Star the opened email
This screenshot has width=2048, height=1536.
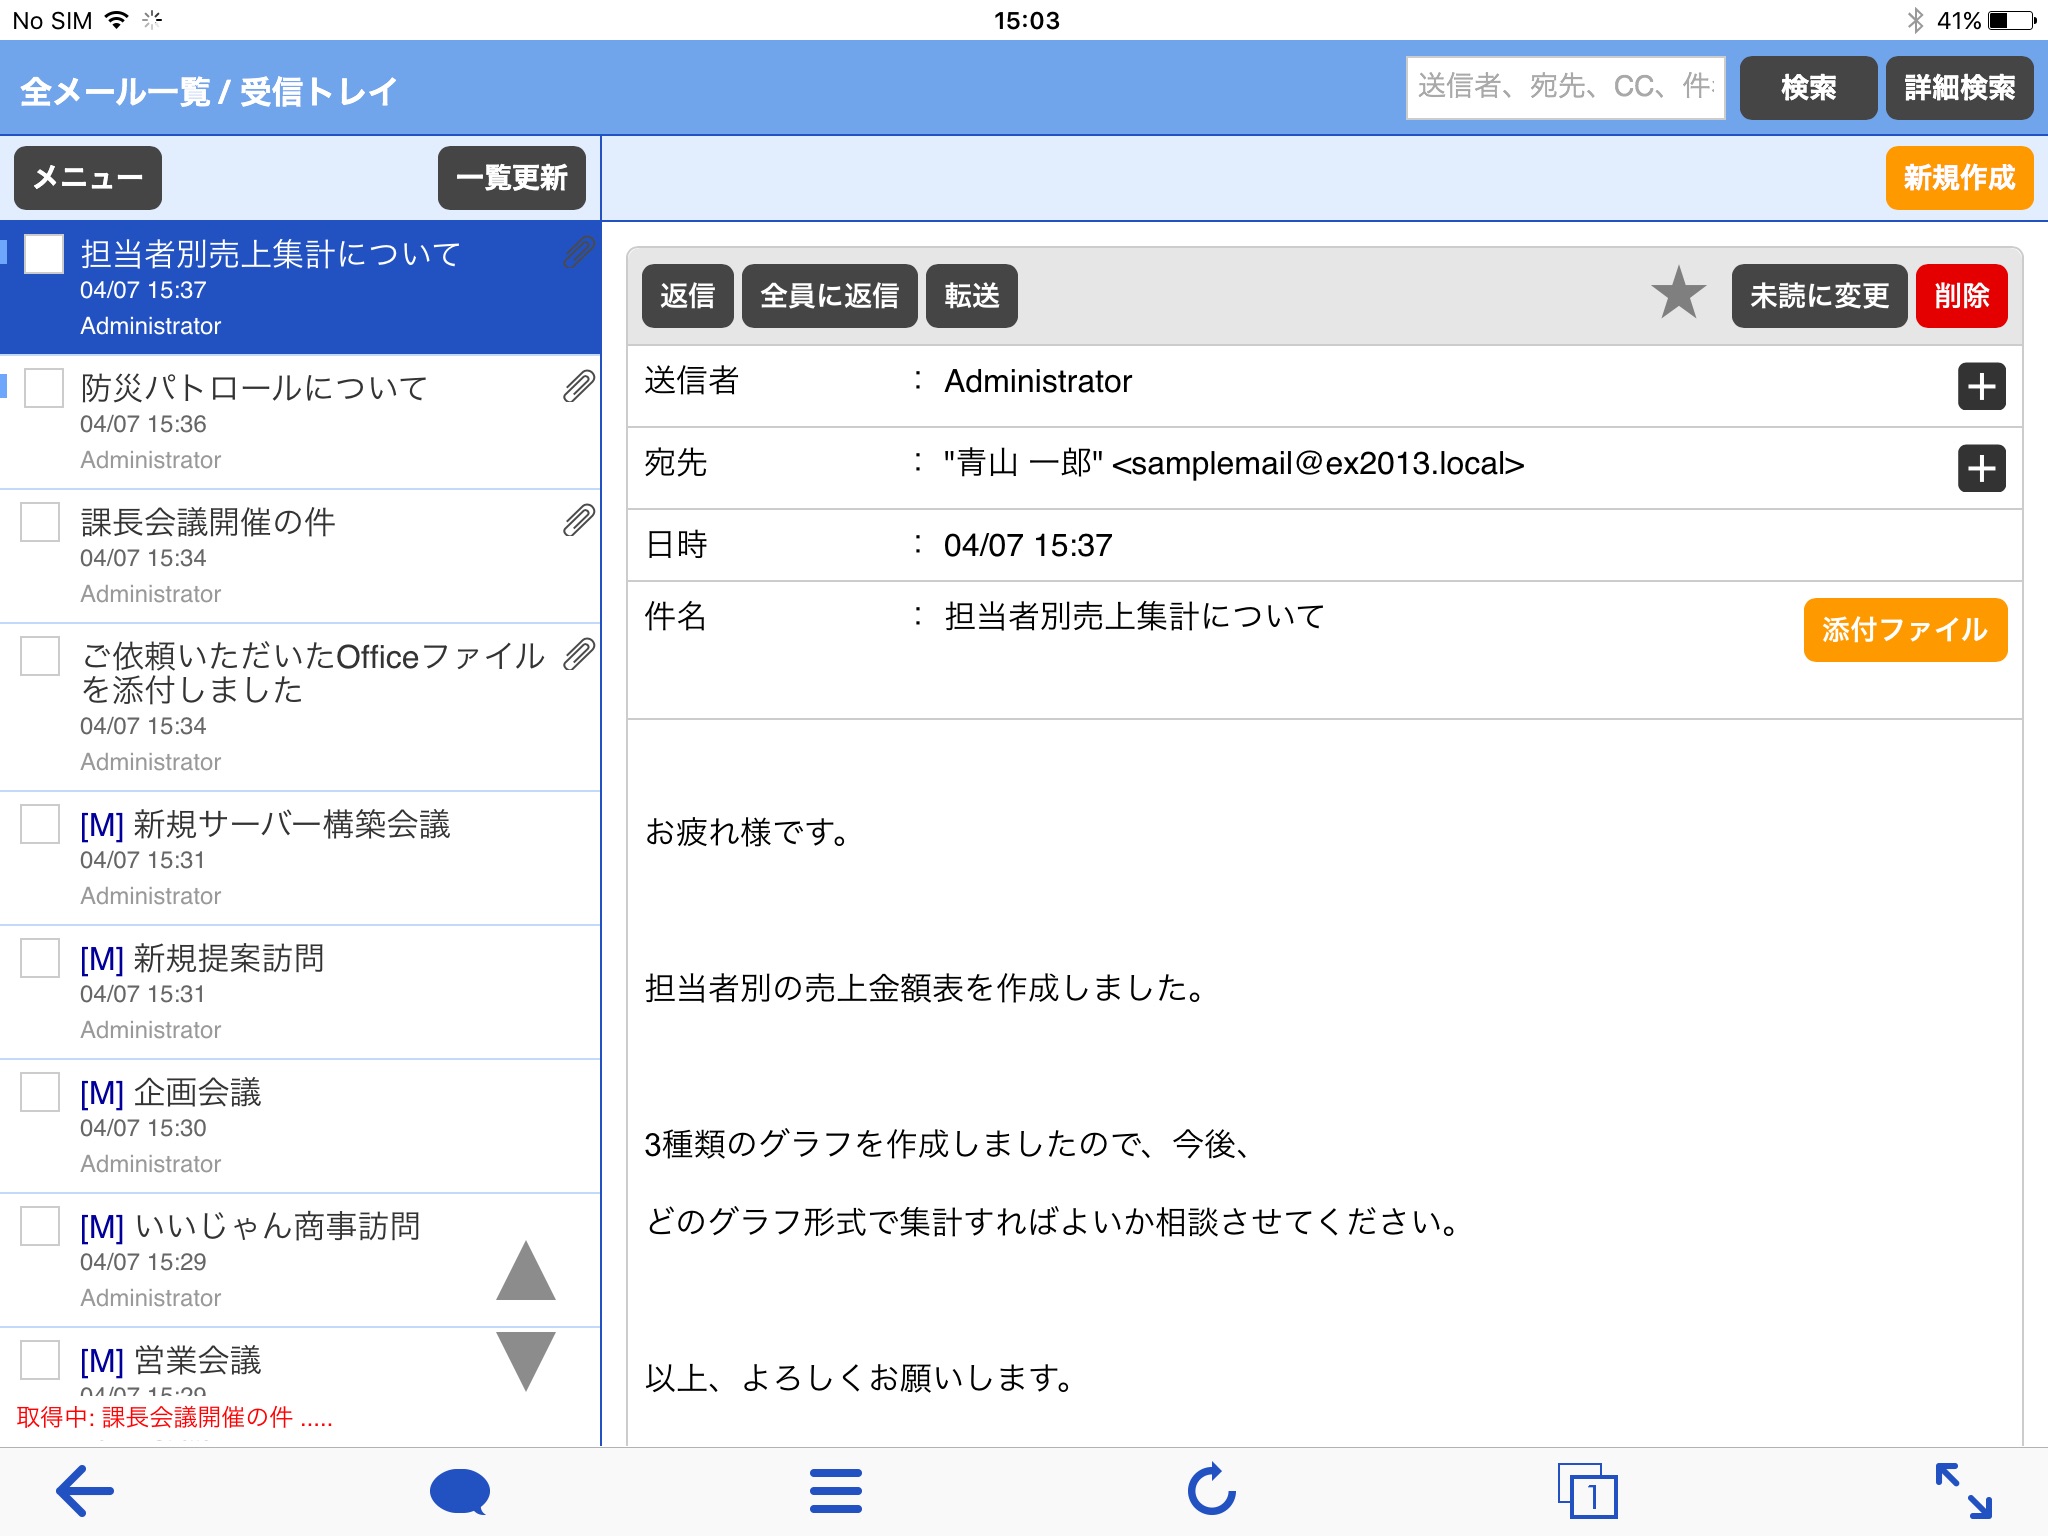point(1679,294)
